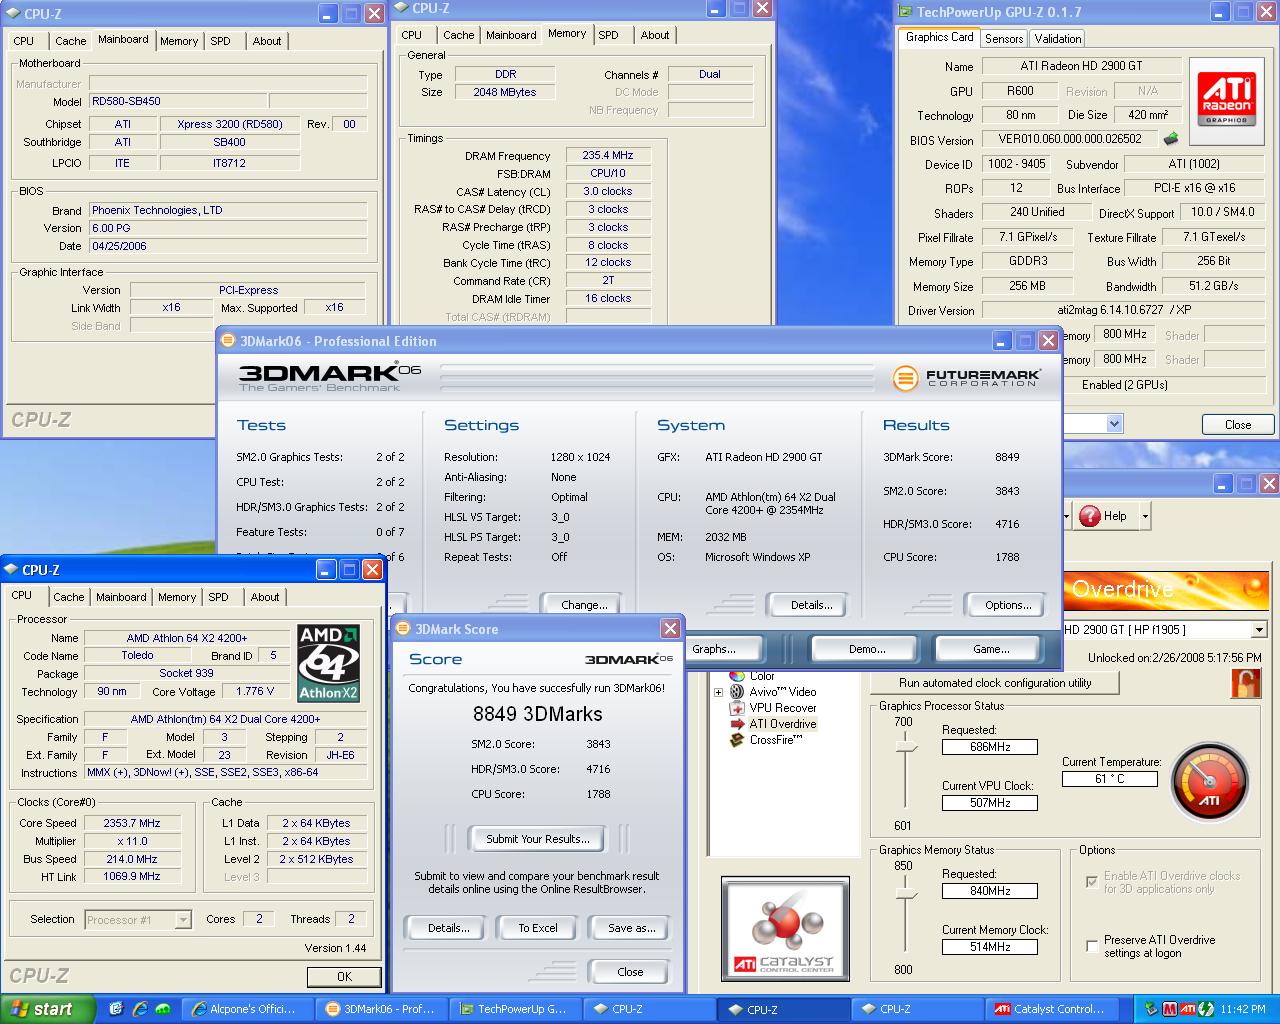The width and height of the screenshot is (1280, 1024).
Task: Switch to Validation tab in GPU-Z
Action: pyautogui.click(x=1058, y=39)
